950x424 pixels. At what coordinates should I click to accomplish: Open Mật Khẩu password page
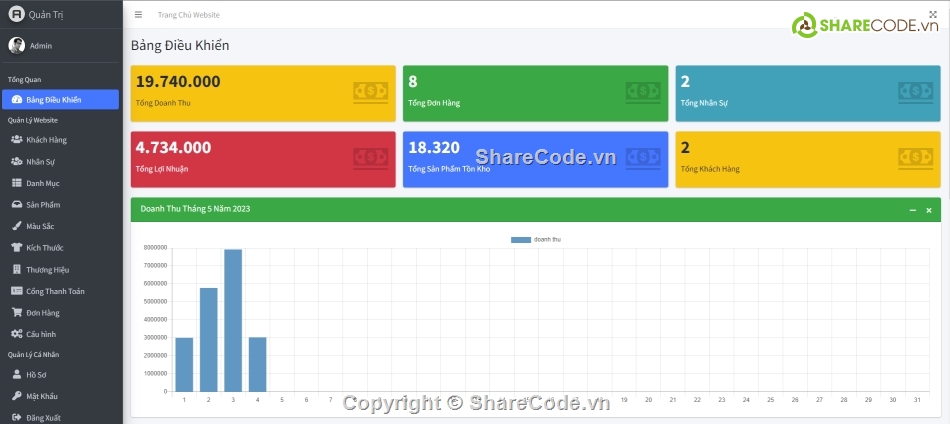[x=60, y=396]
